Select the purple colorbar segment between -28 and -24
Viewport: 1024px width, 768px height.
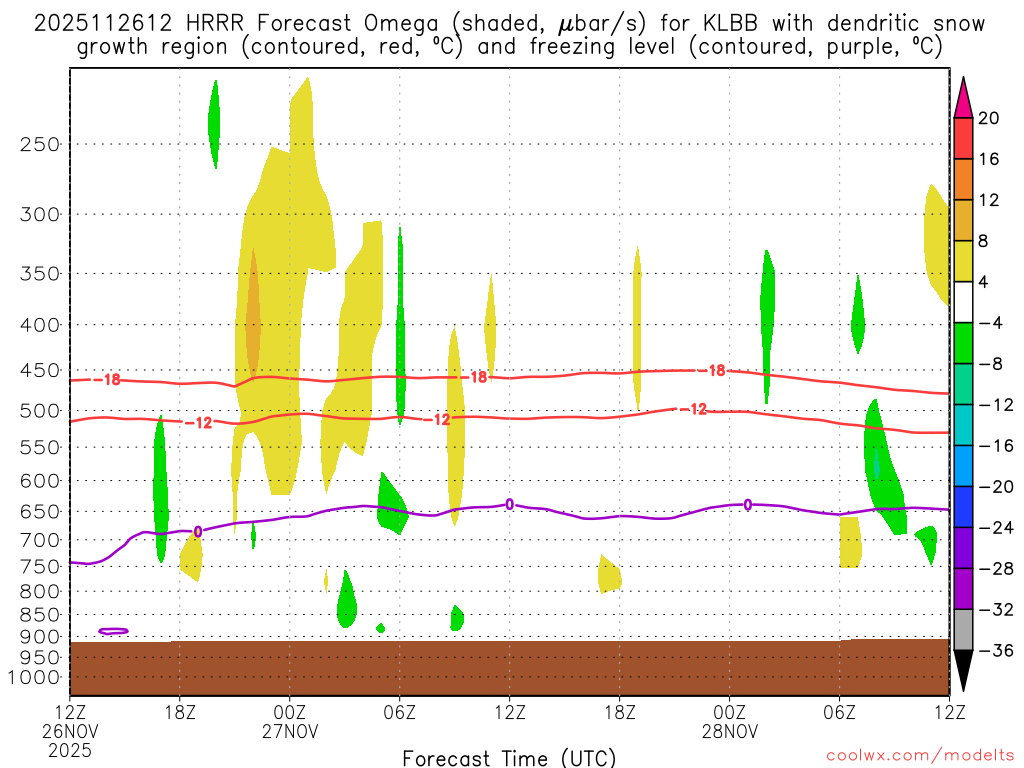pos(963,548)
